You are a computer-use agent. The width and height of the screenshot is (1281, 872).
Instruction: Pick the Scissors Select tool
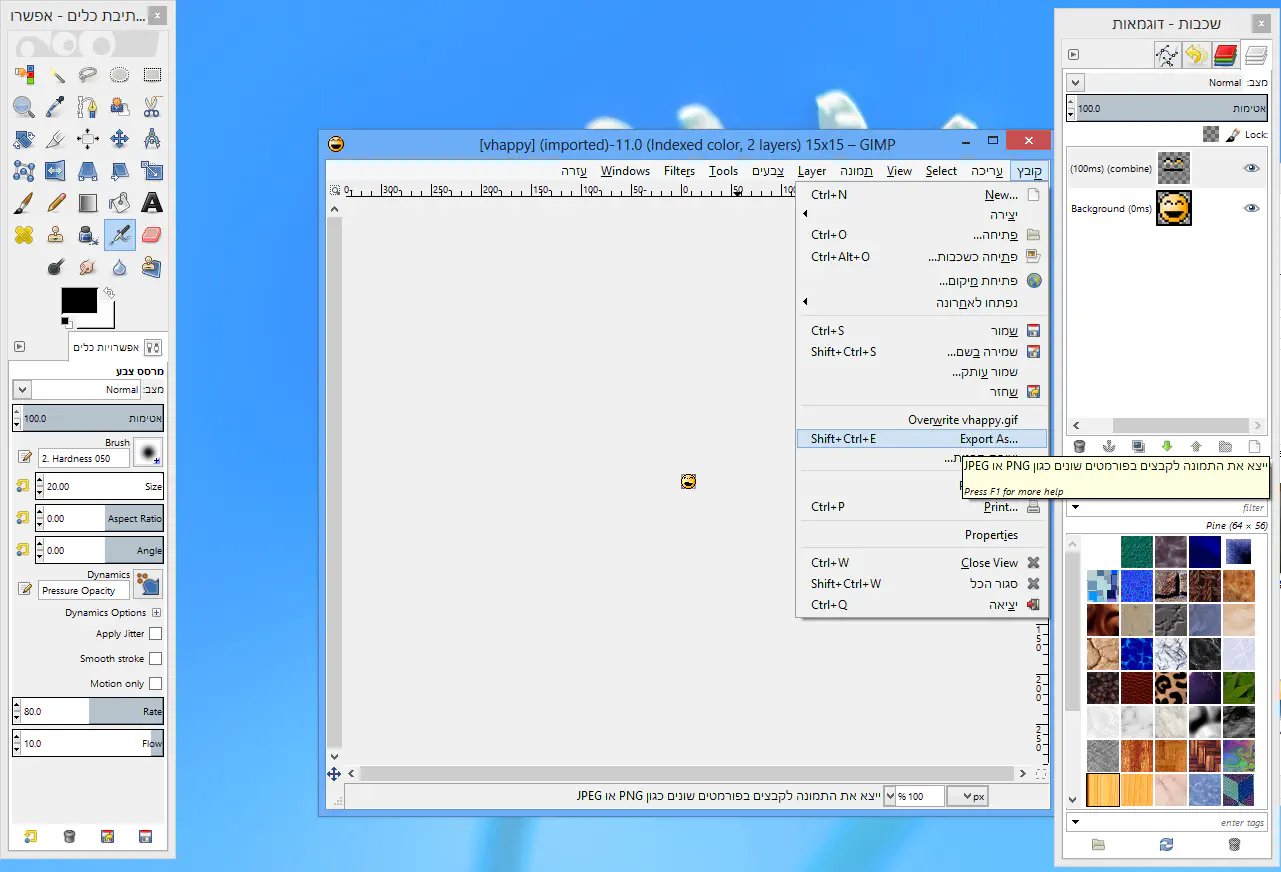tap(151, 107)
